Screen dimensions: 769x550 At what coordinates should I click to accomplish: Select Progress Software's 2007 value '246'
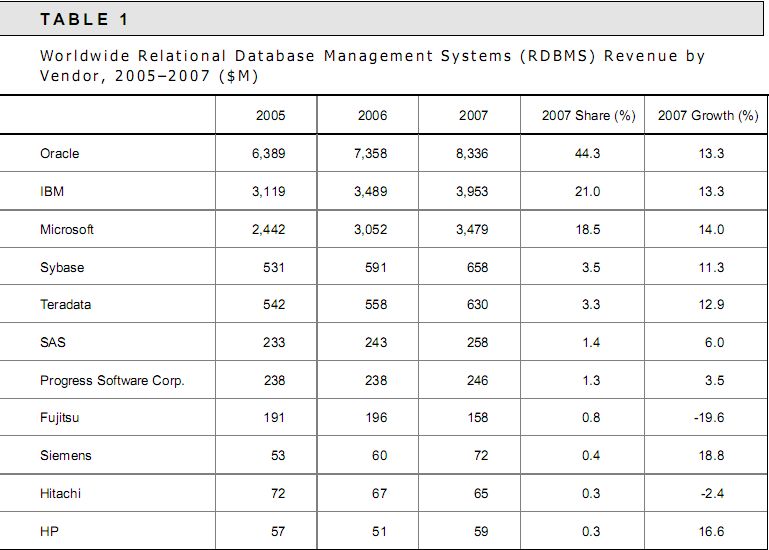(x=478, y=380)
